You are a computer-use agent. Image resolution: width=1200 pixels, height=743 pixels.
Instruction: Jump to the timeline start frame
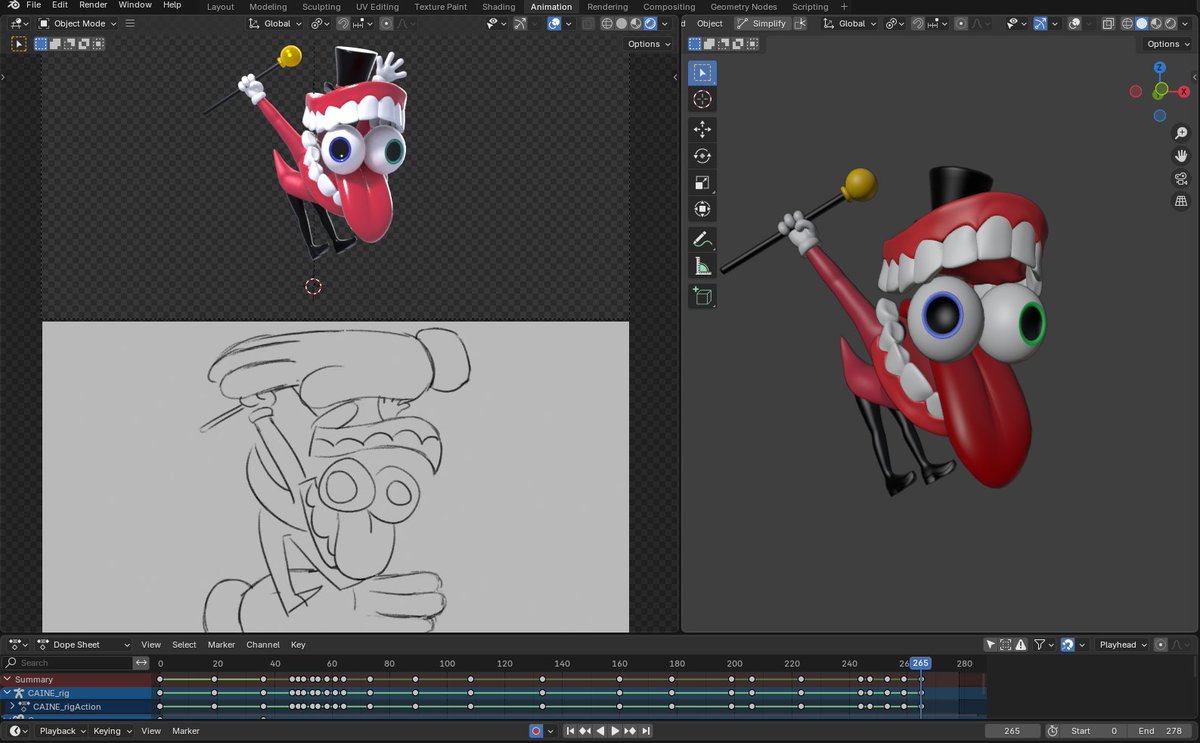(570, 731)
